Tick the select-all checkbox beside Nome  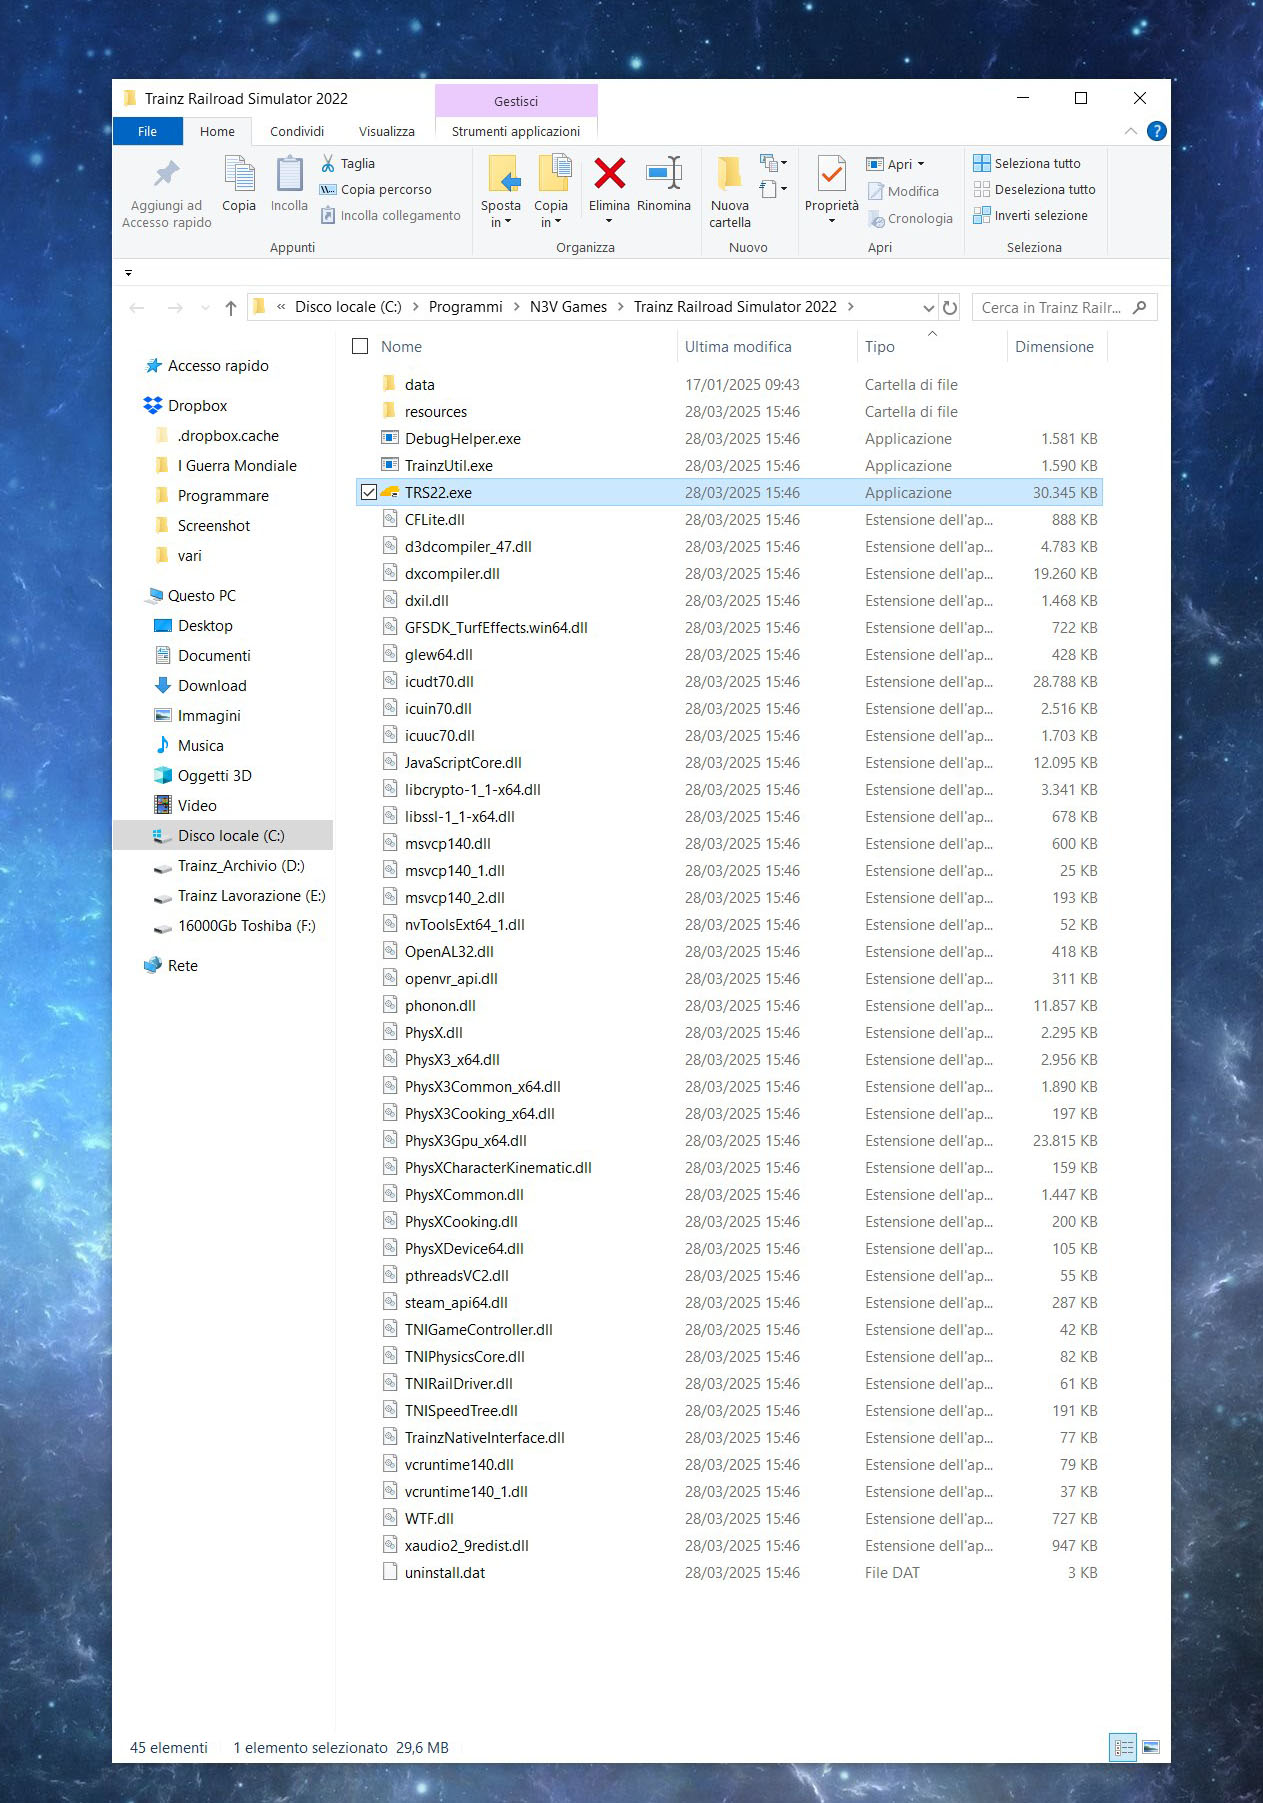click(360, 346)
